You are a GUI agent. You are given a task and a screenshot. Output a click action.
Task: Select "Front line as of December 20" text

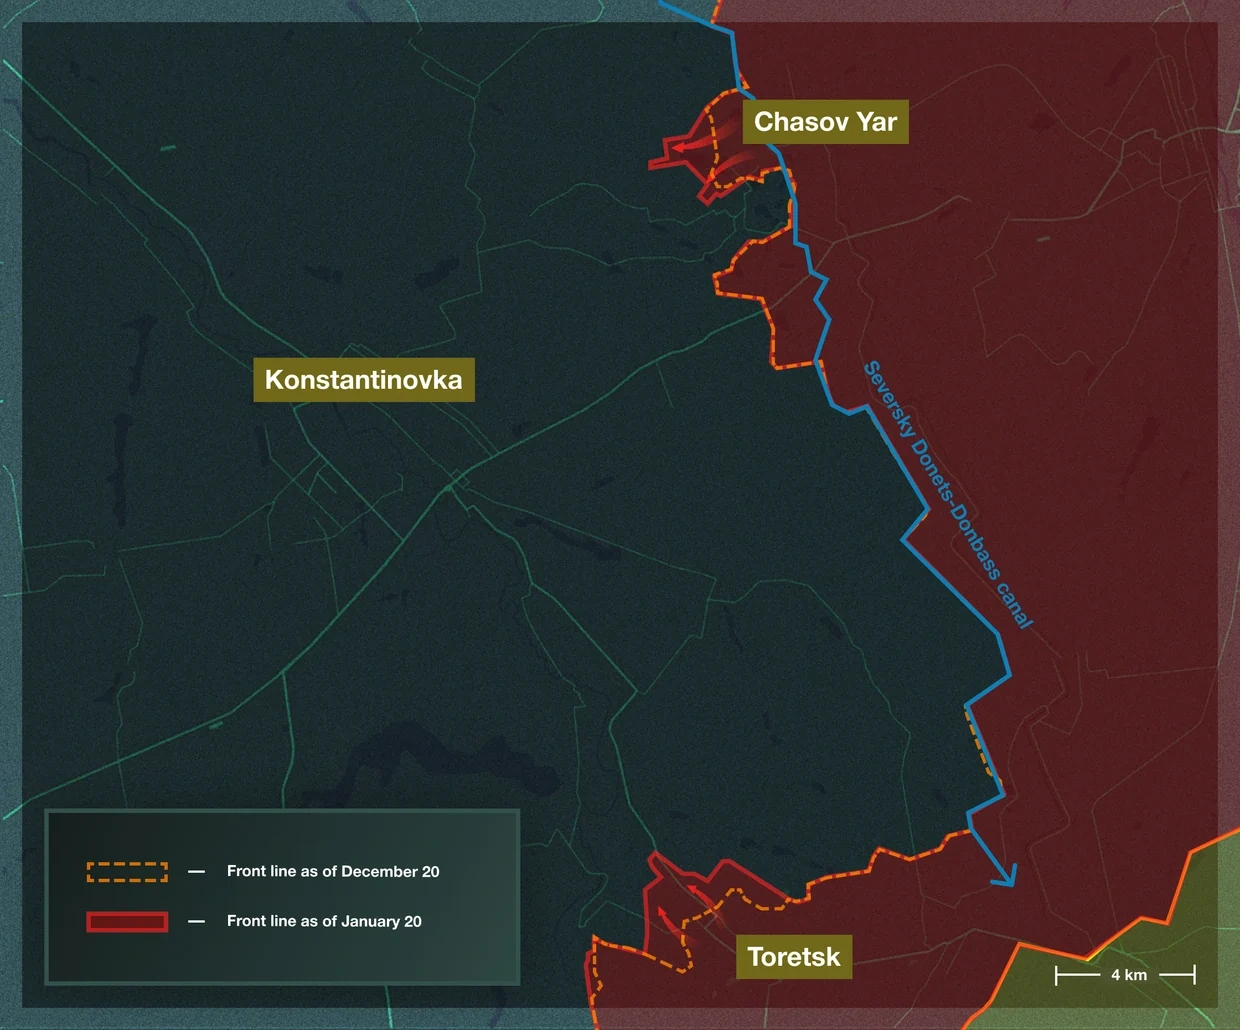pos(333,872)
